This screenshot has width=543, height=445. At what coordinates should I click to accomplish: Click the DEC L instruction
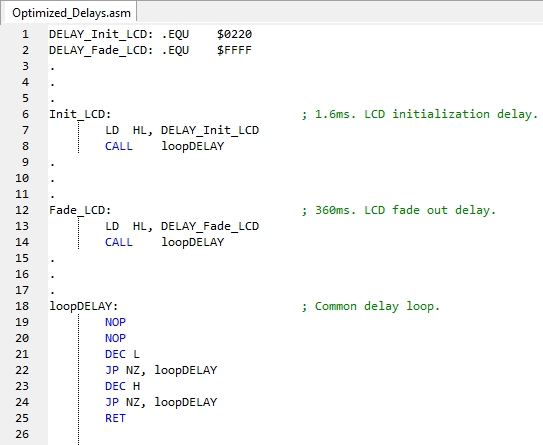[122, 354]
